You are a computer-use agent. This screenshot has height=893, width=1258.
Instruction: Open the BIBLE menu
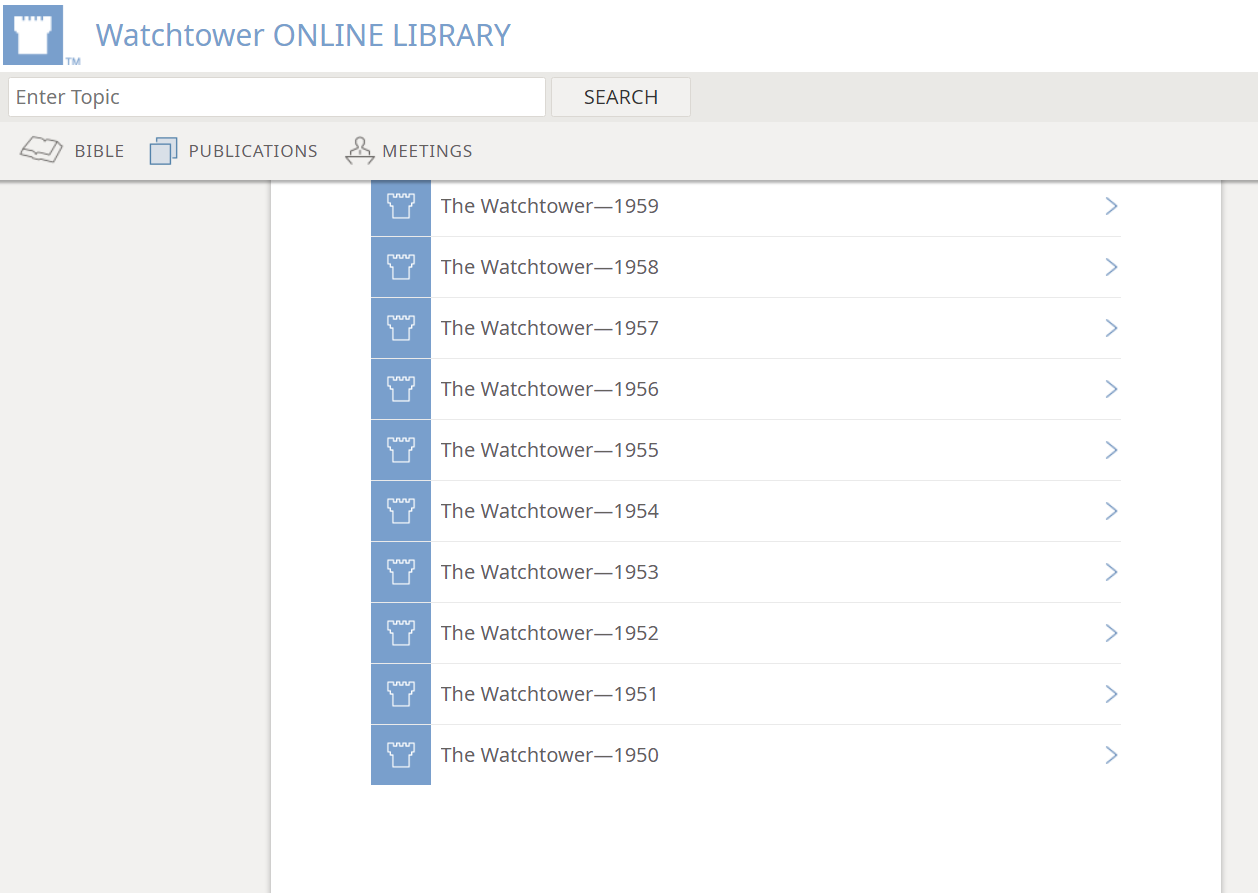[x=72, y=151]
